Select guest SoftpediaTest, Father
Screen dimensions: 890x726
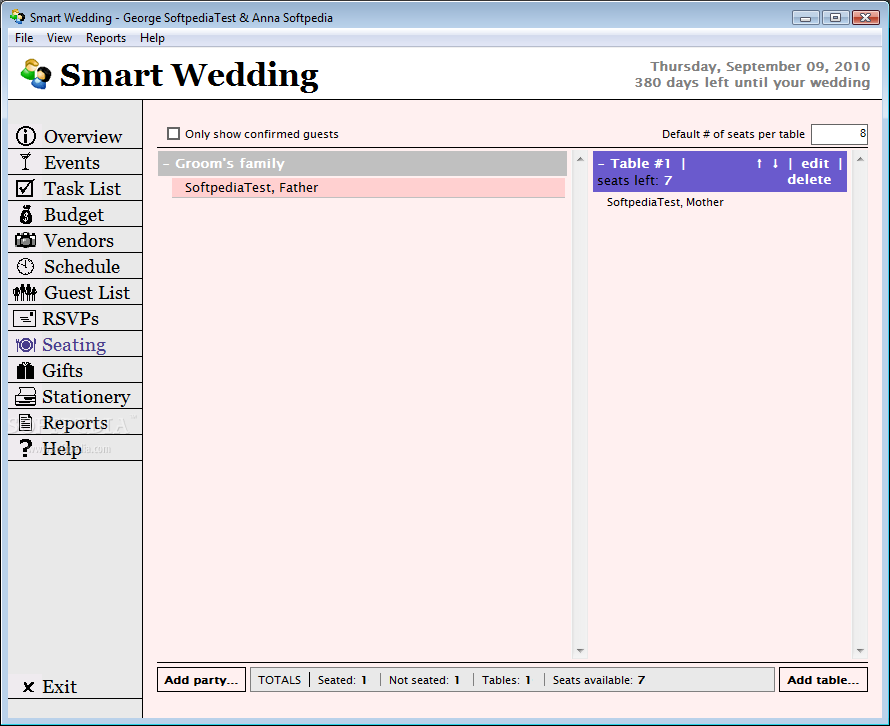coord(368,188)
